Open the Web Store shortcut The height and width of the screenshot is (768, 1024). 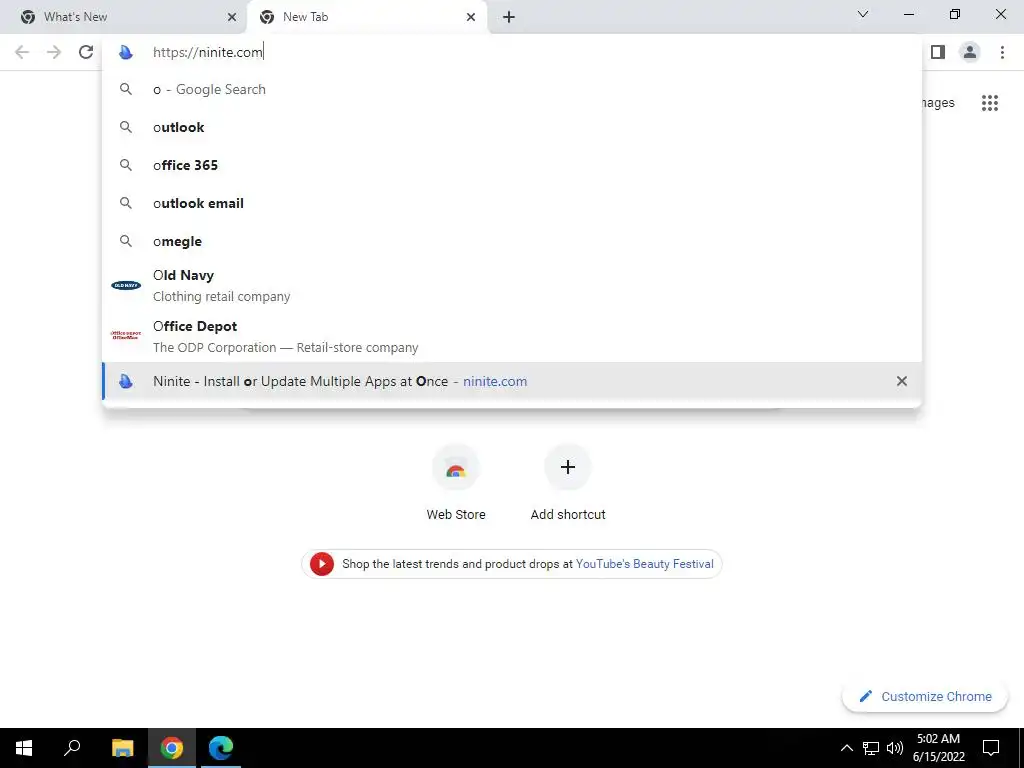(x=456, y=483)
